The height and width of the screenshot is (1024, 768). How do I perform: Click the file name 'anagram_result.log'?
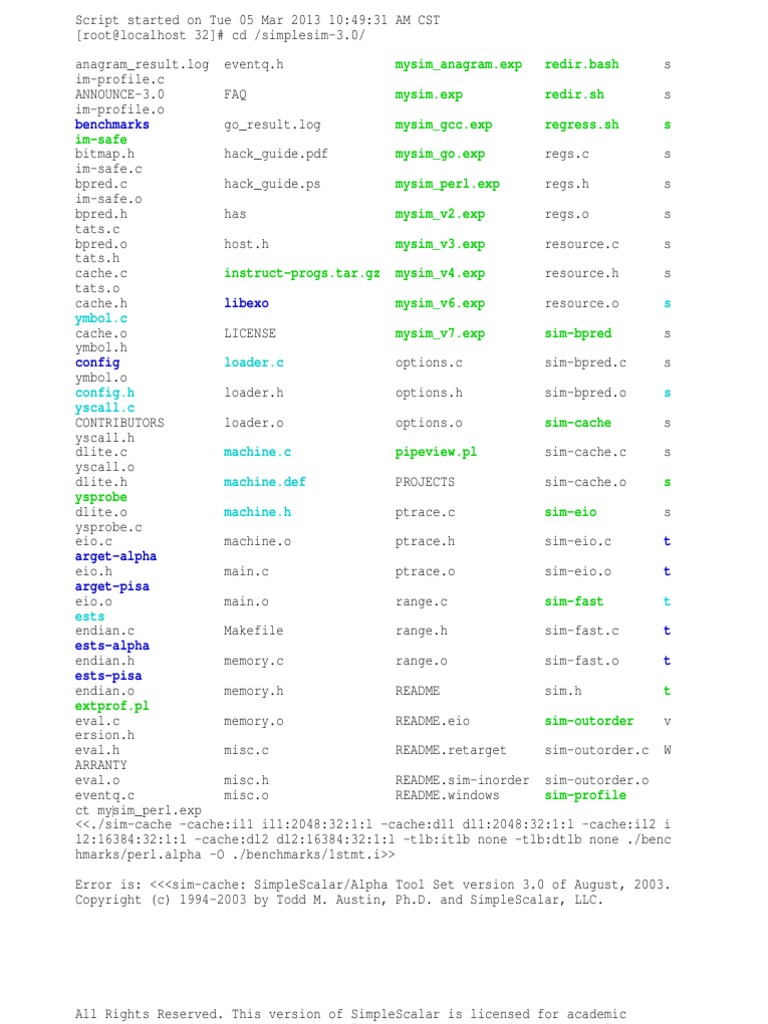click(x=142, y=65)
